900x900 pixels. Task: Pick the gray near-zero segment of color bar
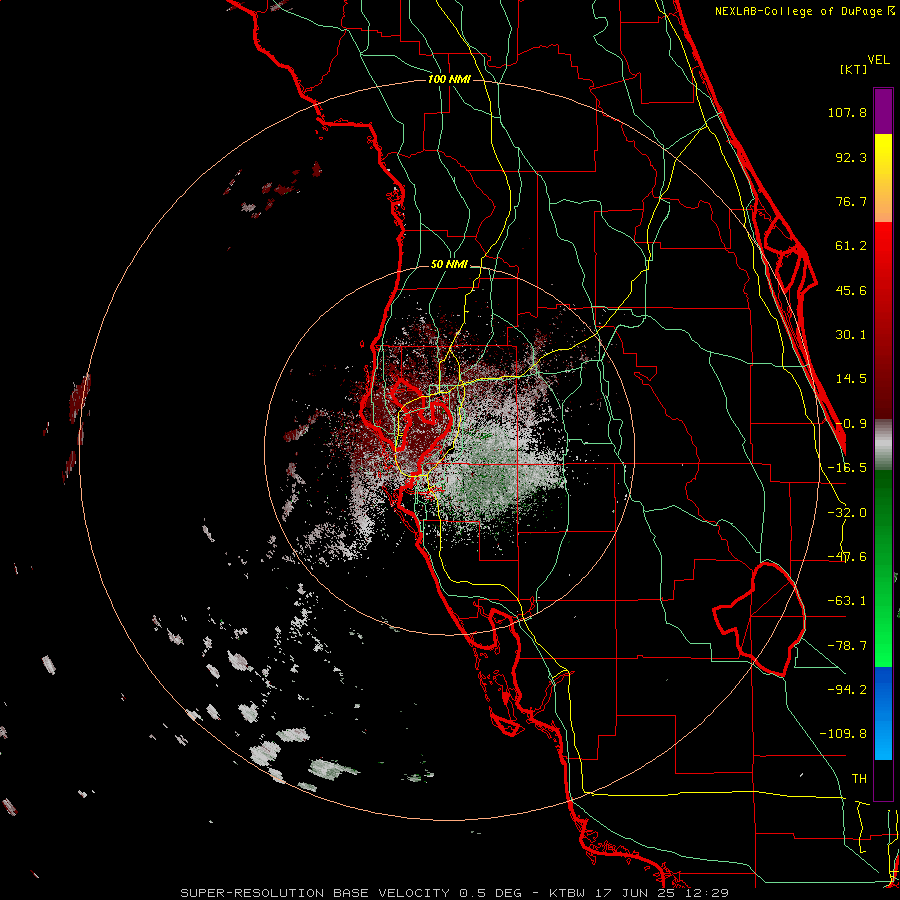883,445
